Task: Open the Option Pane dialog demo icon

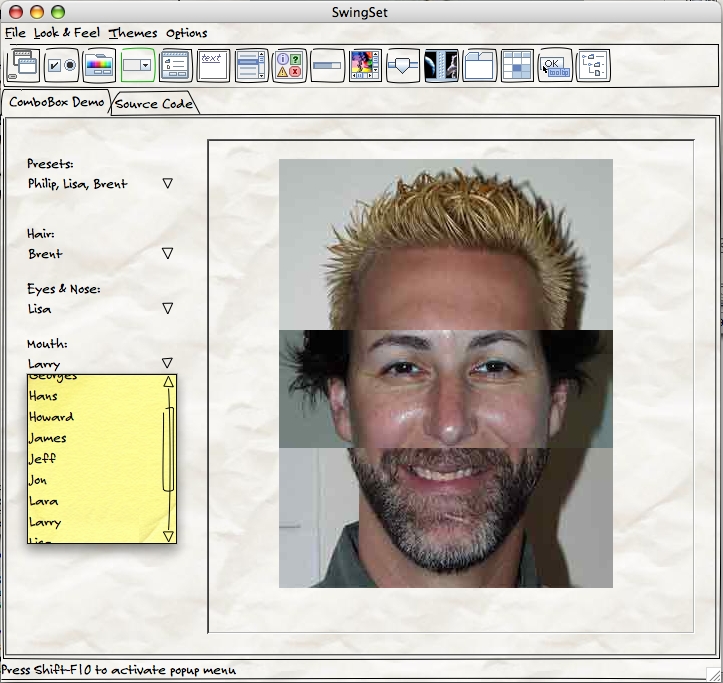Action: point(289,66)
